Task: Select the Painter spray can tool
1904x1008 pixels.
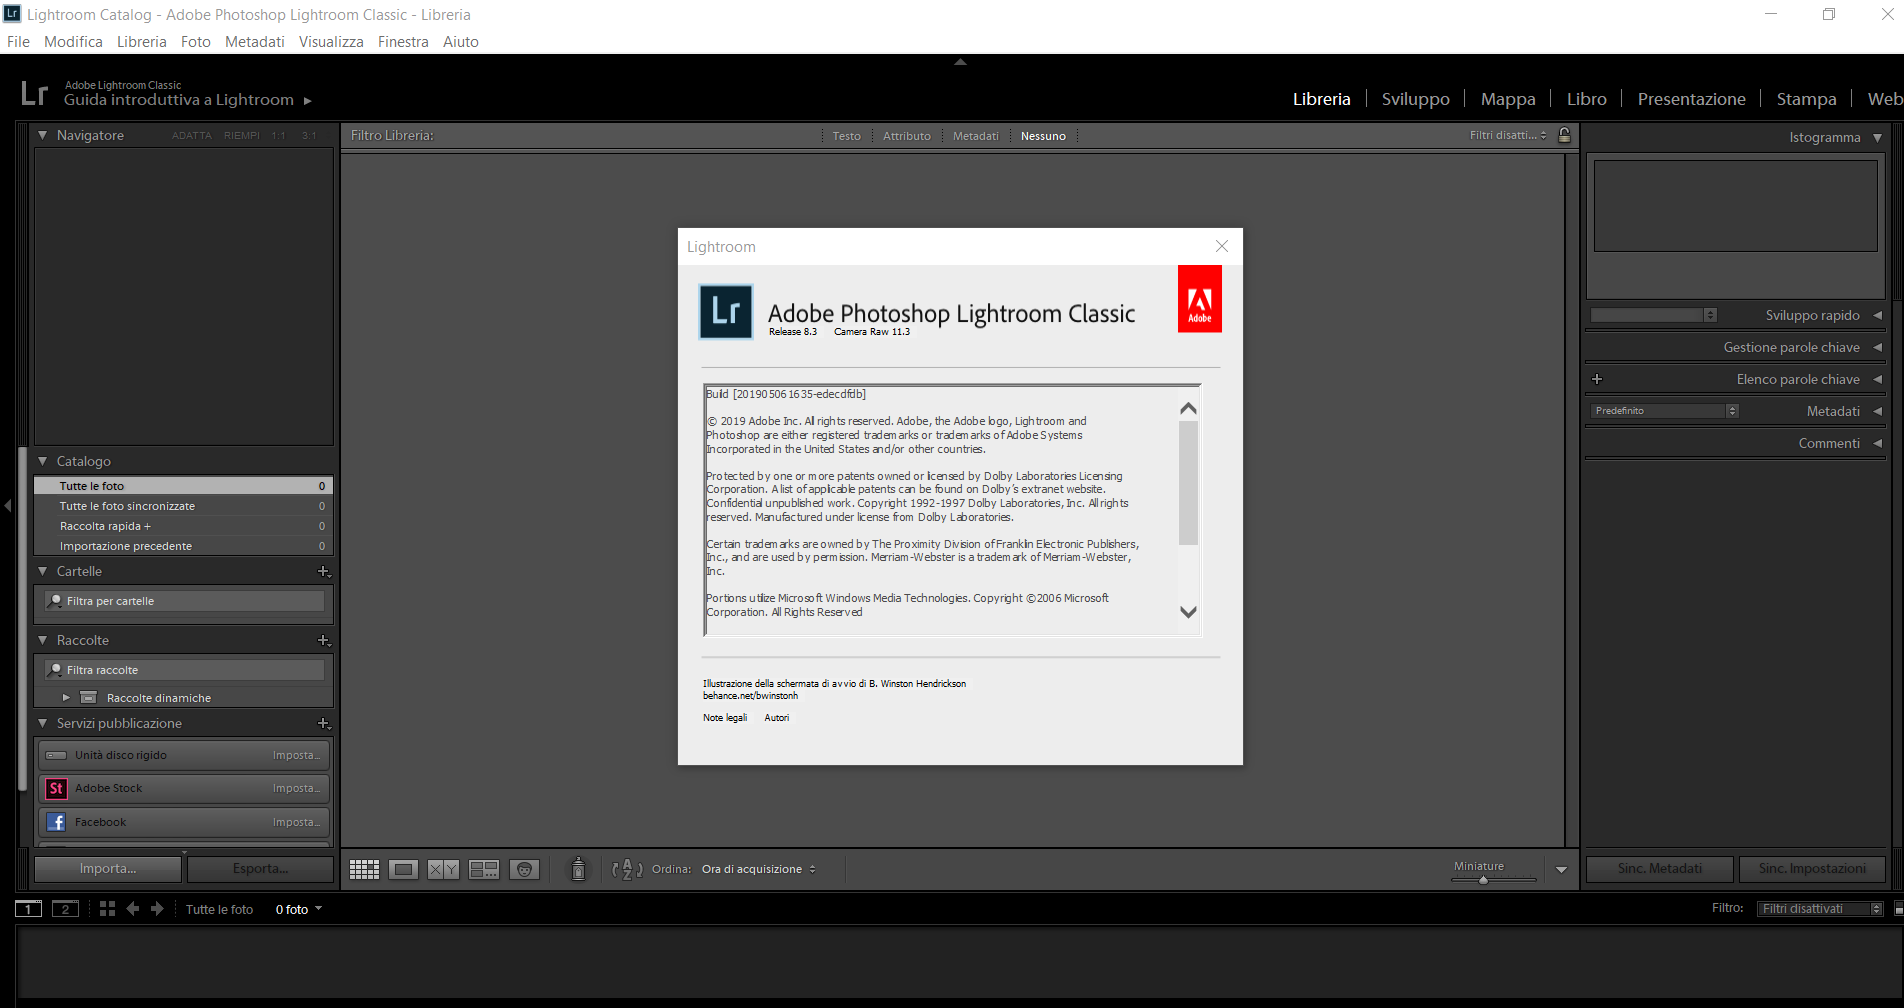Action: 578,869
